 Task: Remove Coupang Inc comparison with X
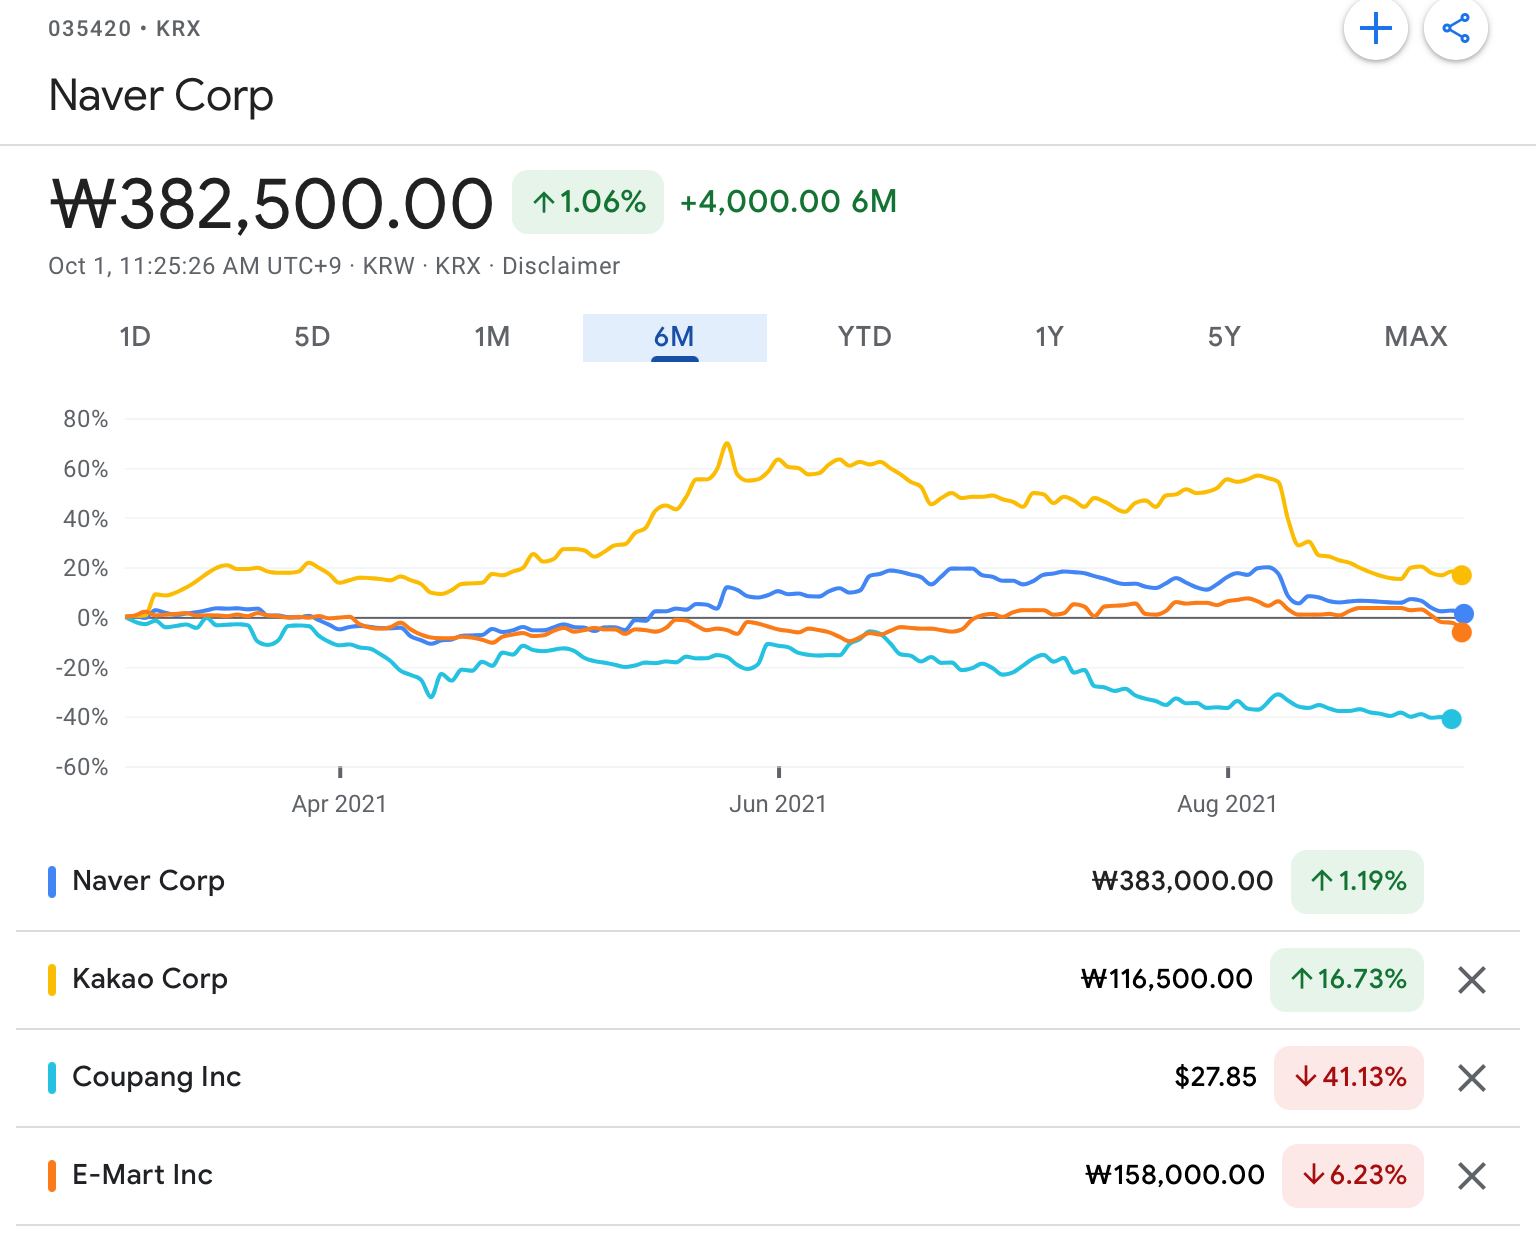tap(1472, 1078)
